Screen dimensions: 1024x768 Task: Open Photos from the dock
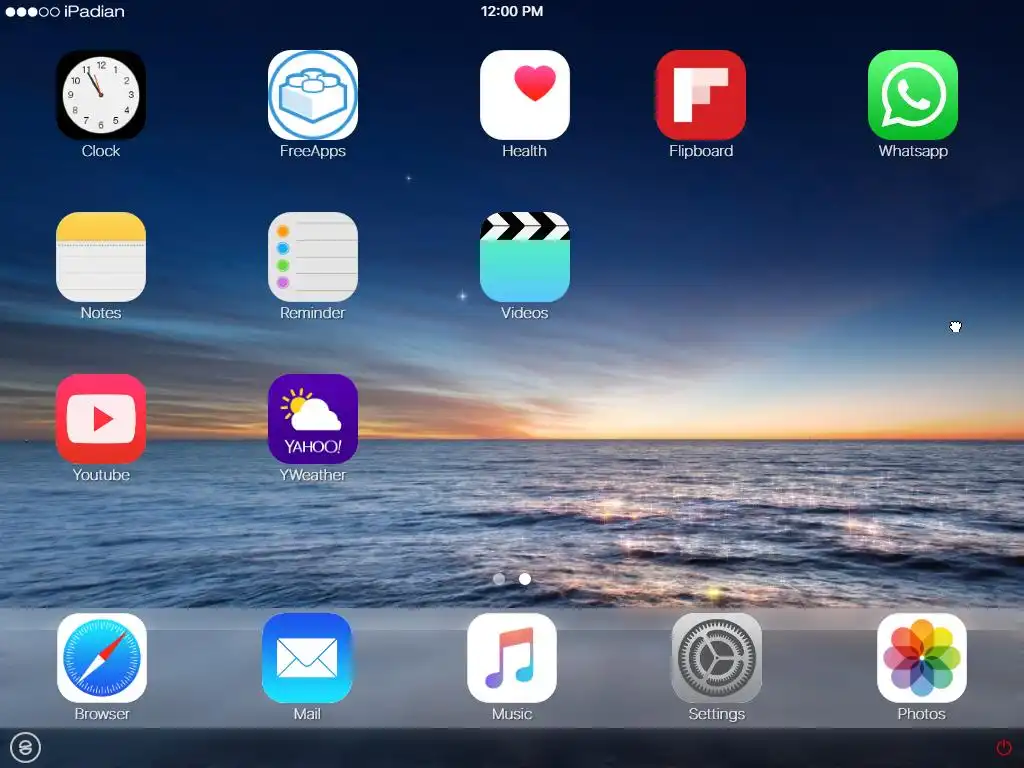pyautogui.click(x=921, y=658)
